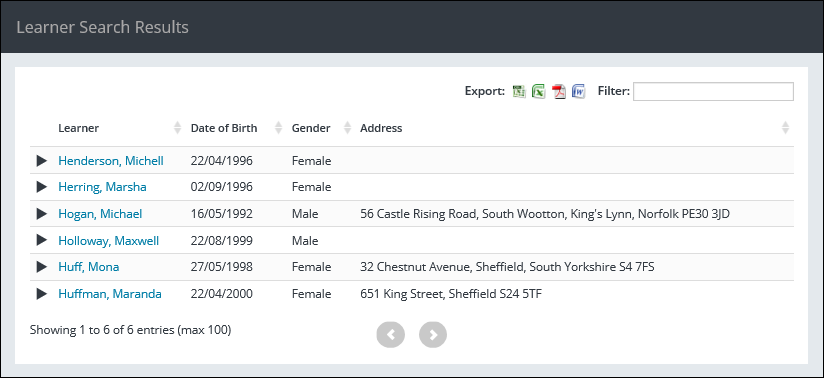Expand Holloway, Maxwell row details
The width and height of the screenshot is (824, 378).
click(42, 240)
